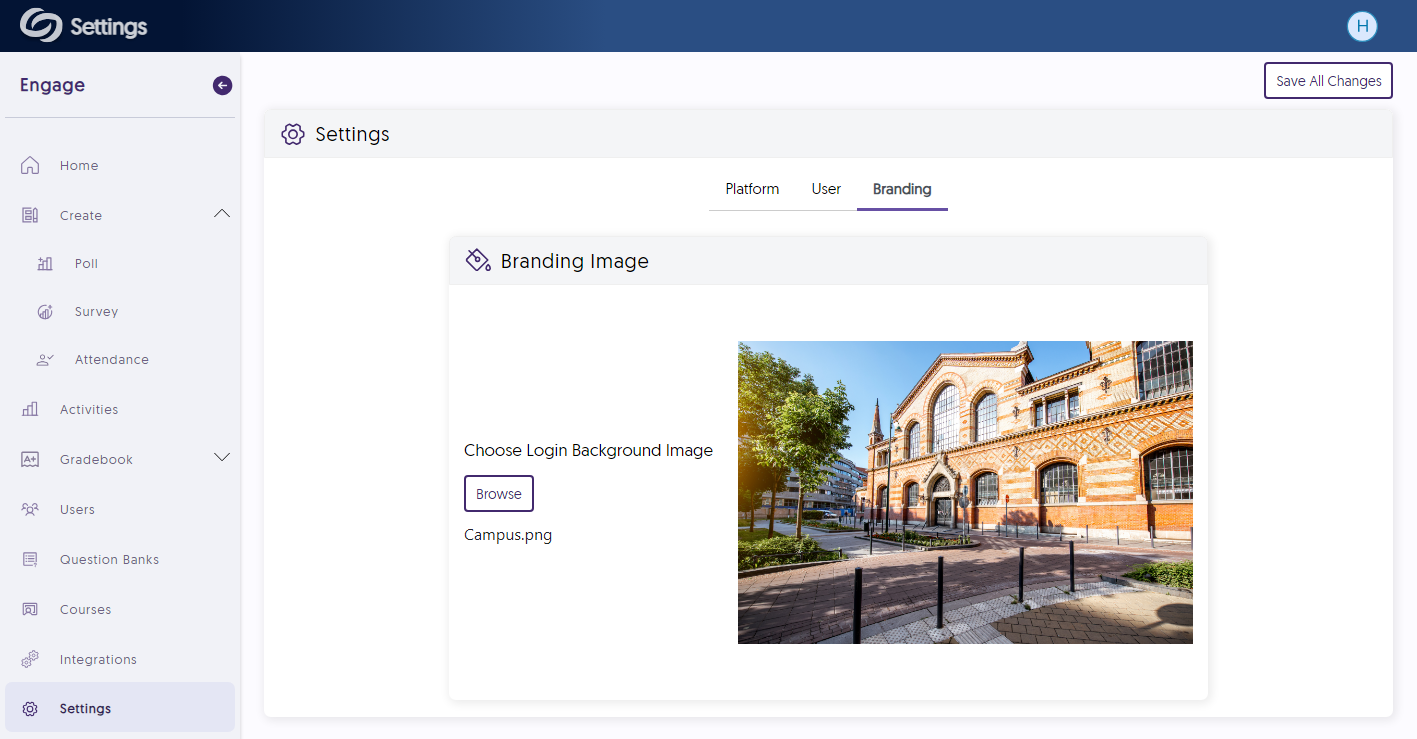Click Browse to choose background image
1417x739 pixels.
(499, 494)
